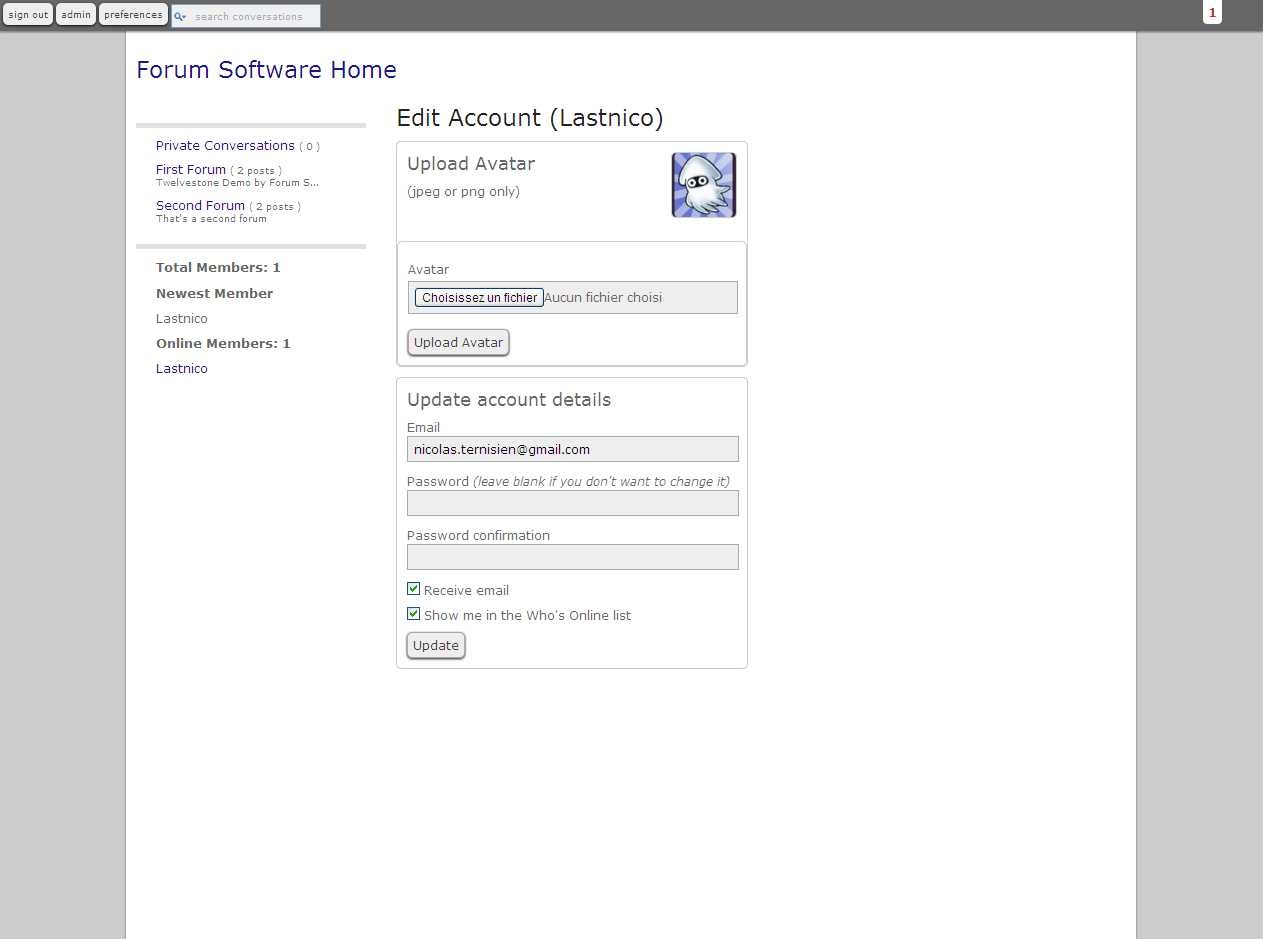Uncheck Show me in Who's Online list

pyautogui.click(x=414, y=614)
